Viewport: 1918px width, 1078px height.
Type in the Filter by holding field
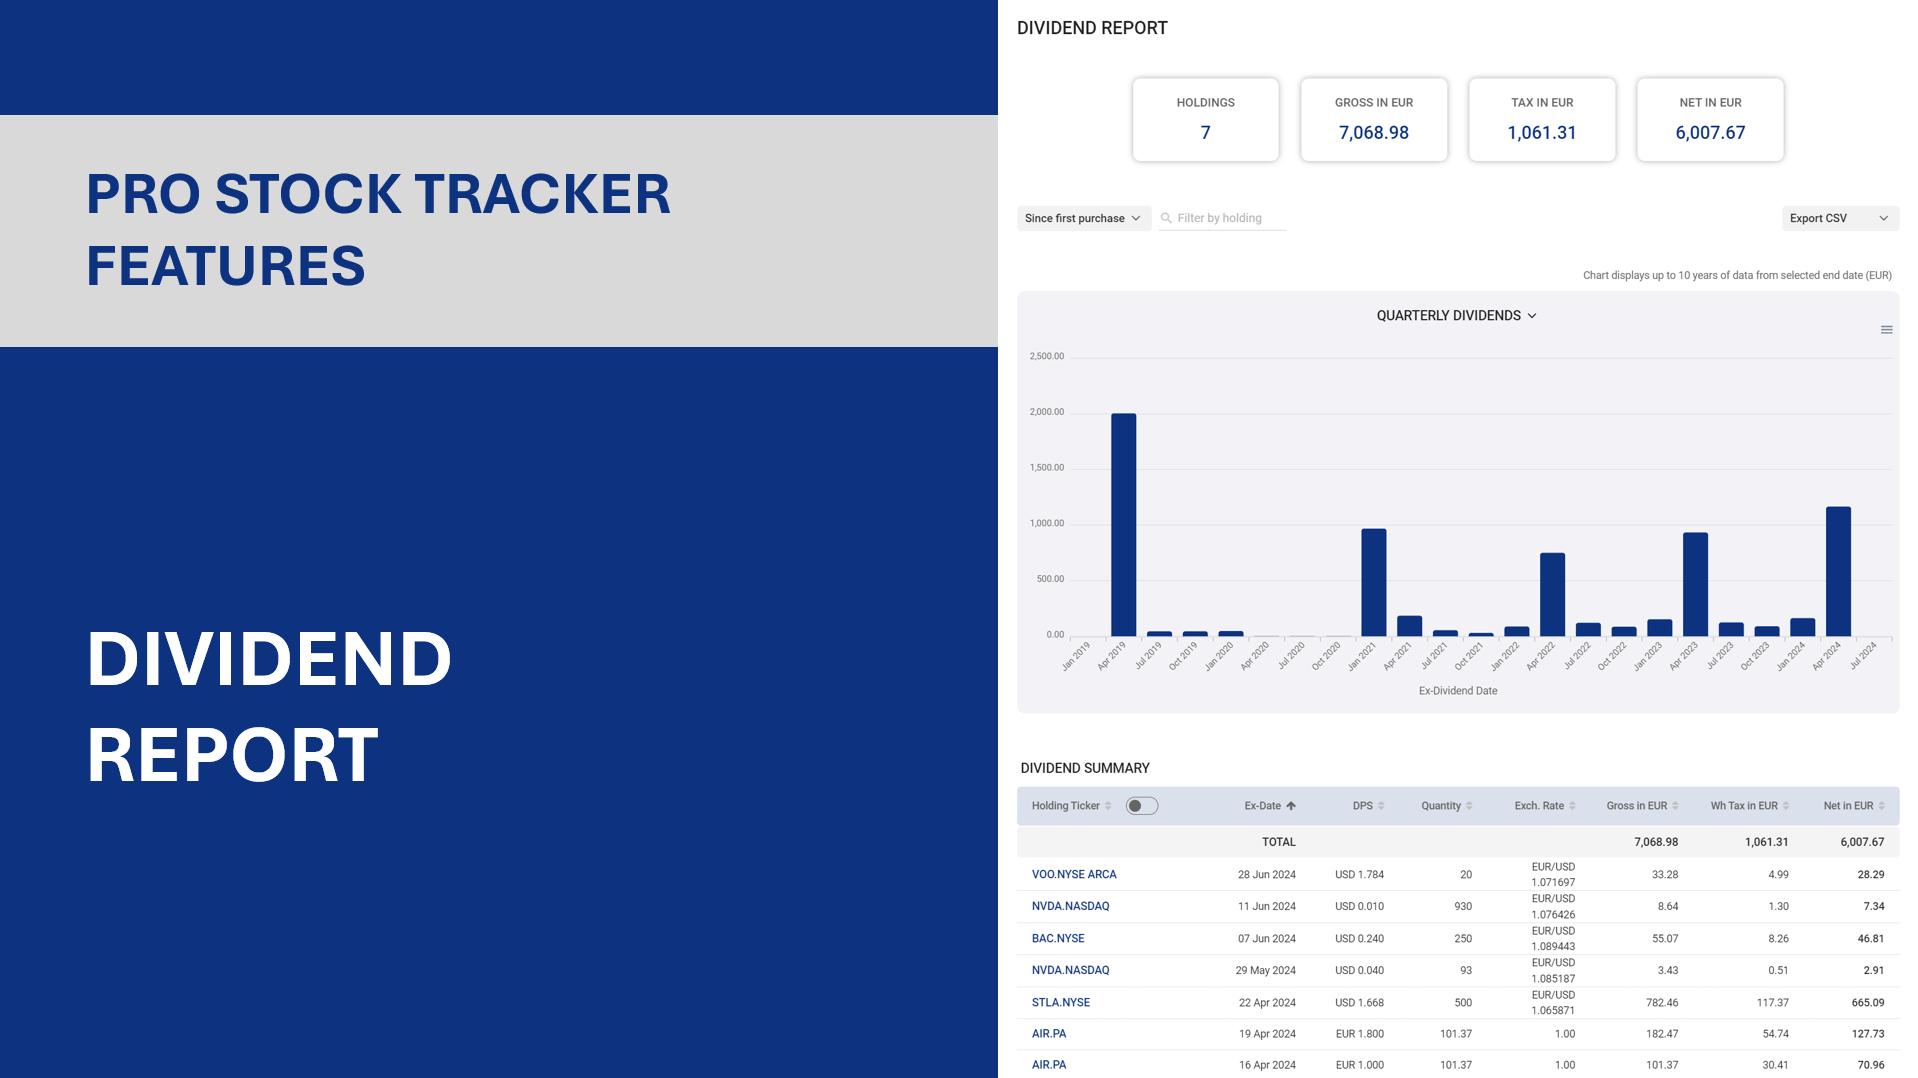(x=1229, y=218)
